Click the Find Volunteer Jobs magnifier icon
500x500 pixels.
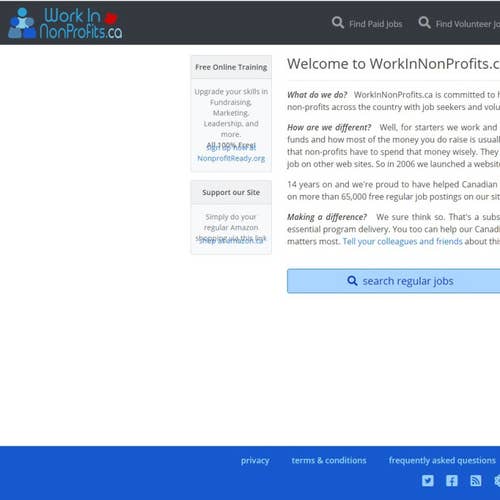pos(424,23)
